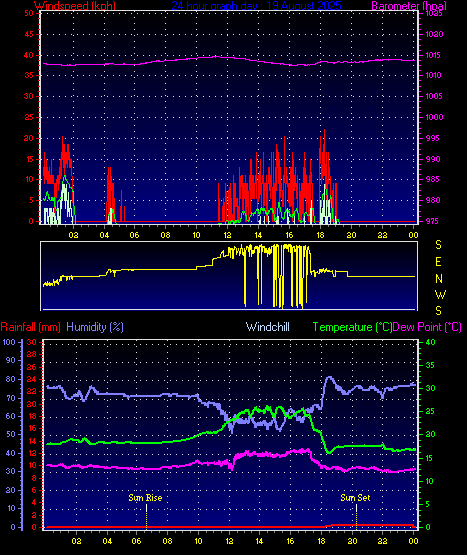Select hour 10 below the windspeed chart

[196, 235]
